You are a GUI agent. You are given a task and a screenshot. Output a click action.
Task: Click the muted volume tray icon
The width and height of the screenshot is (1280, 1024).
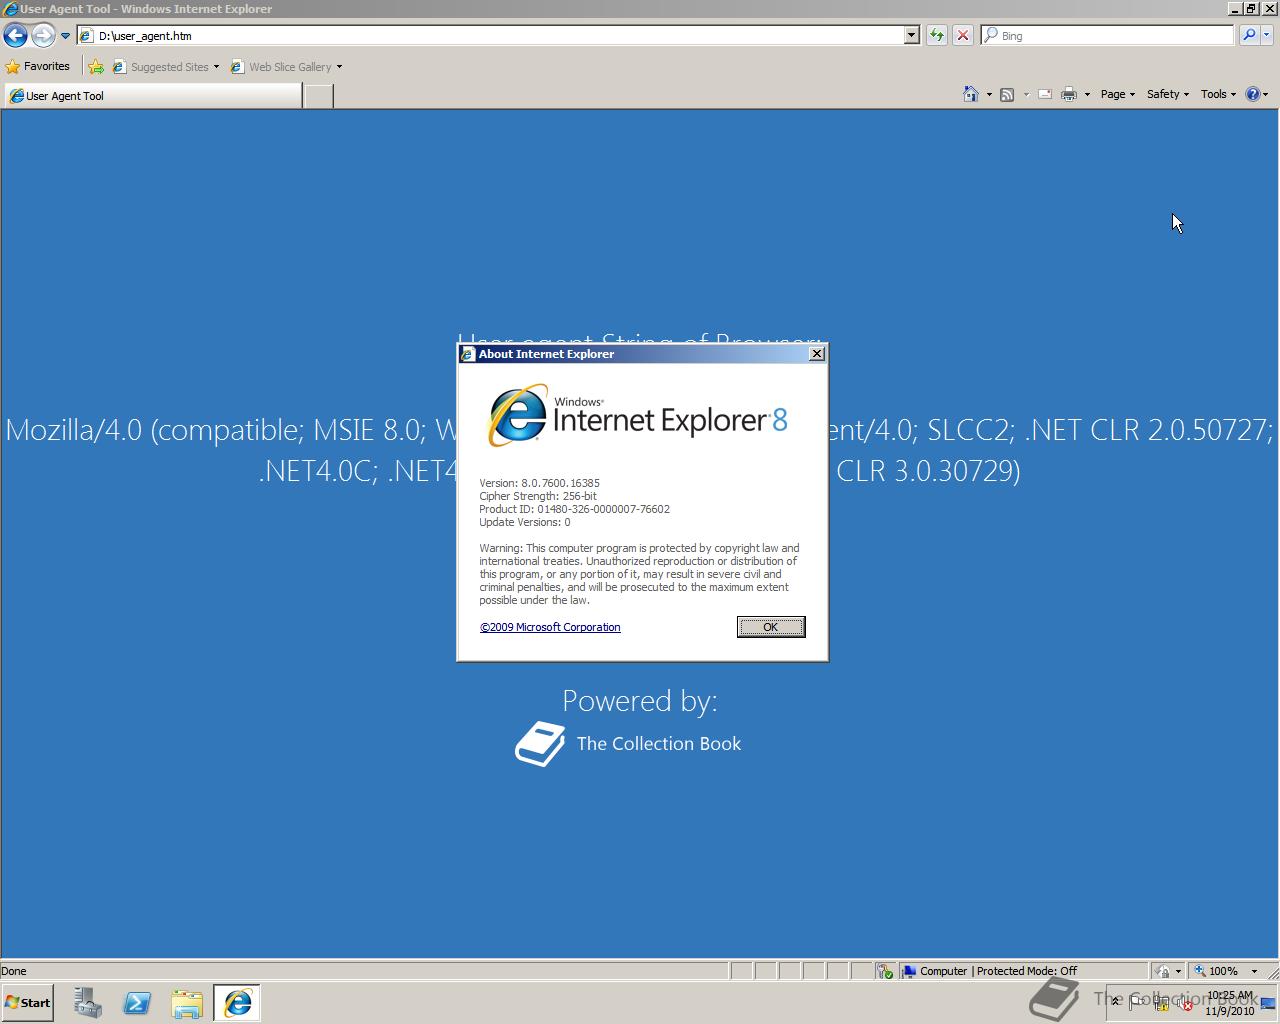coord(1186,1003)
